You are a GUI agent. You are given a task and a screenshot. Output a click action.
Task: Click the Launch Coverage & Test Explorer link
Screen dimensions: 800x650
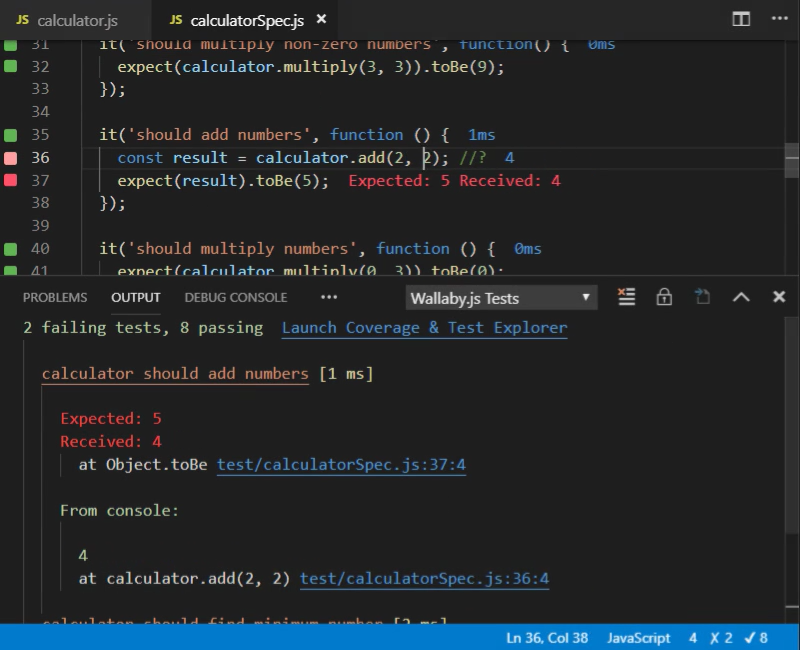click(424, 328)
